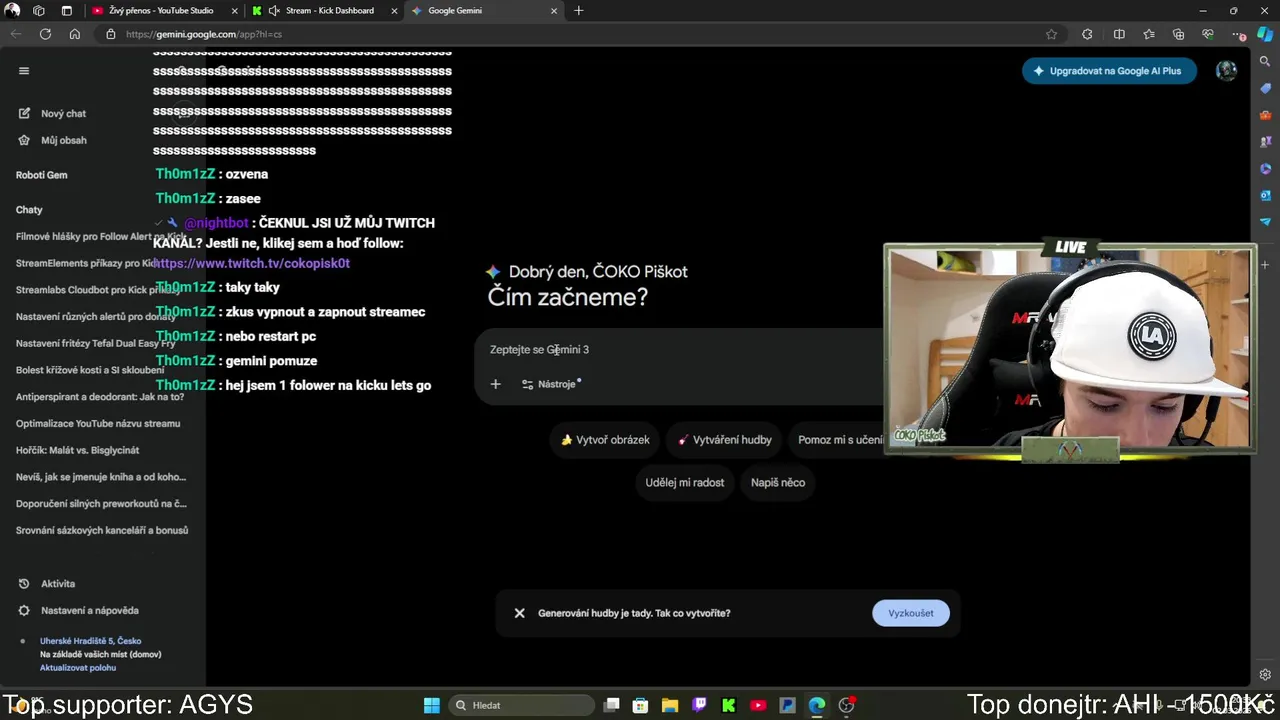The image size is (1280, 720).
Task: Close the Google Gemini tab
Action: coord(554,11)
